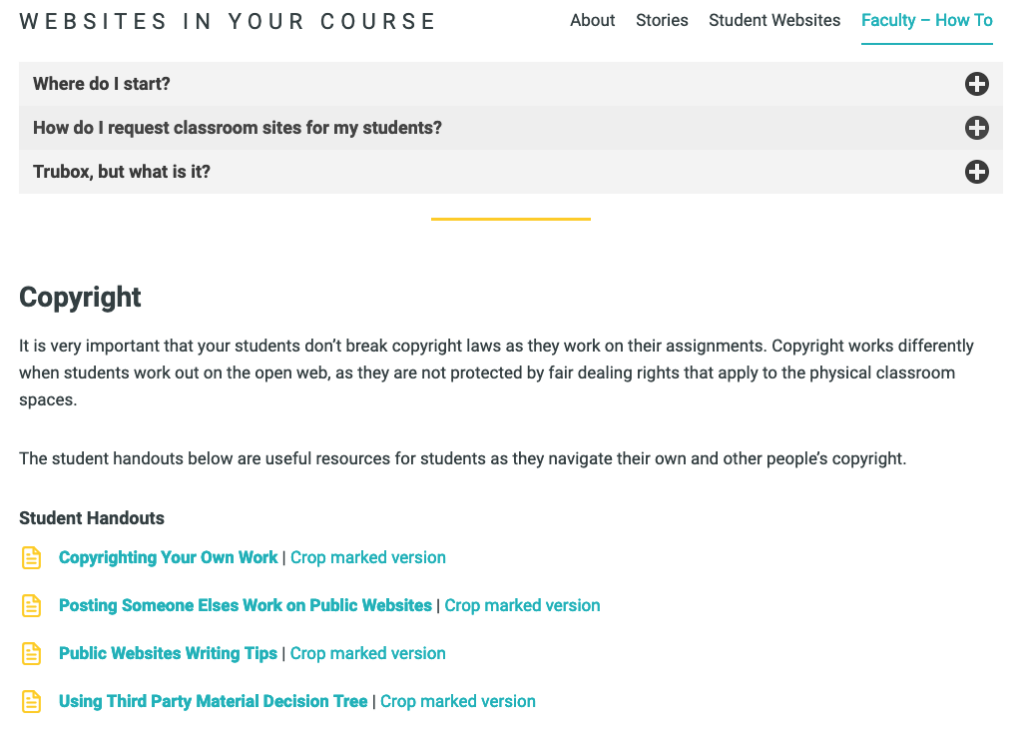The image size is (1024, 741).
Task: Open the Copyrighting Your Own Work handout
Action: point(168,558)
